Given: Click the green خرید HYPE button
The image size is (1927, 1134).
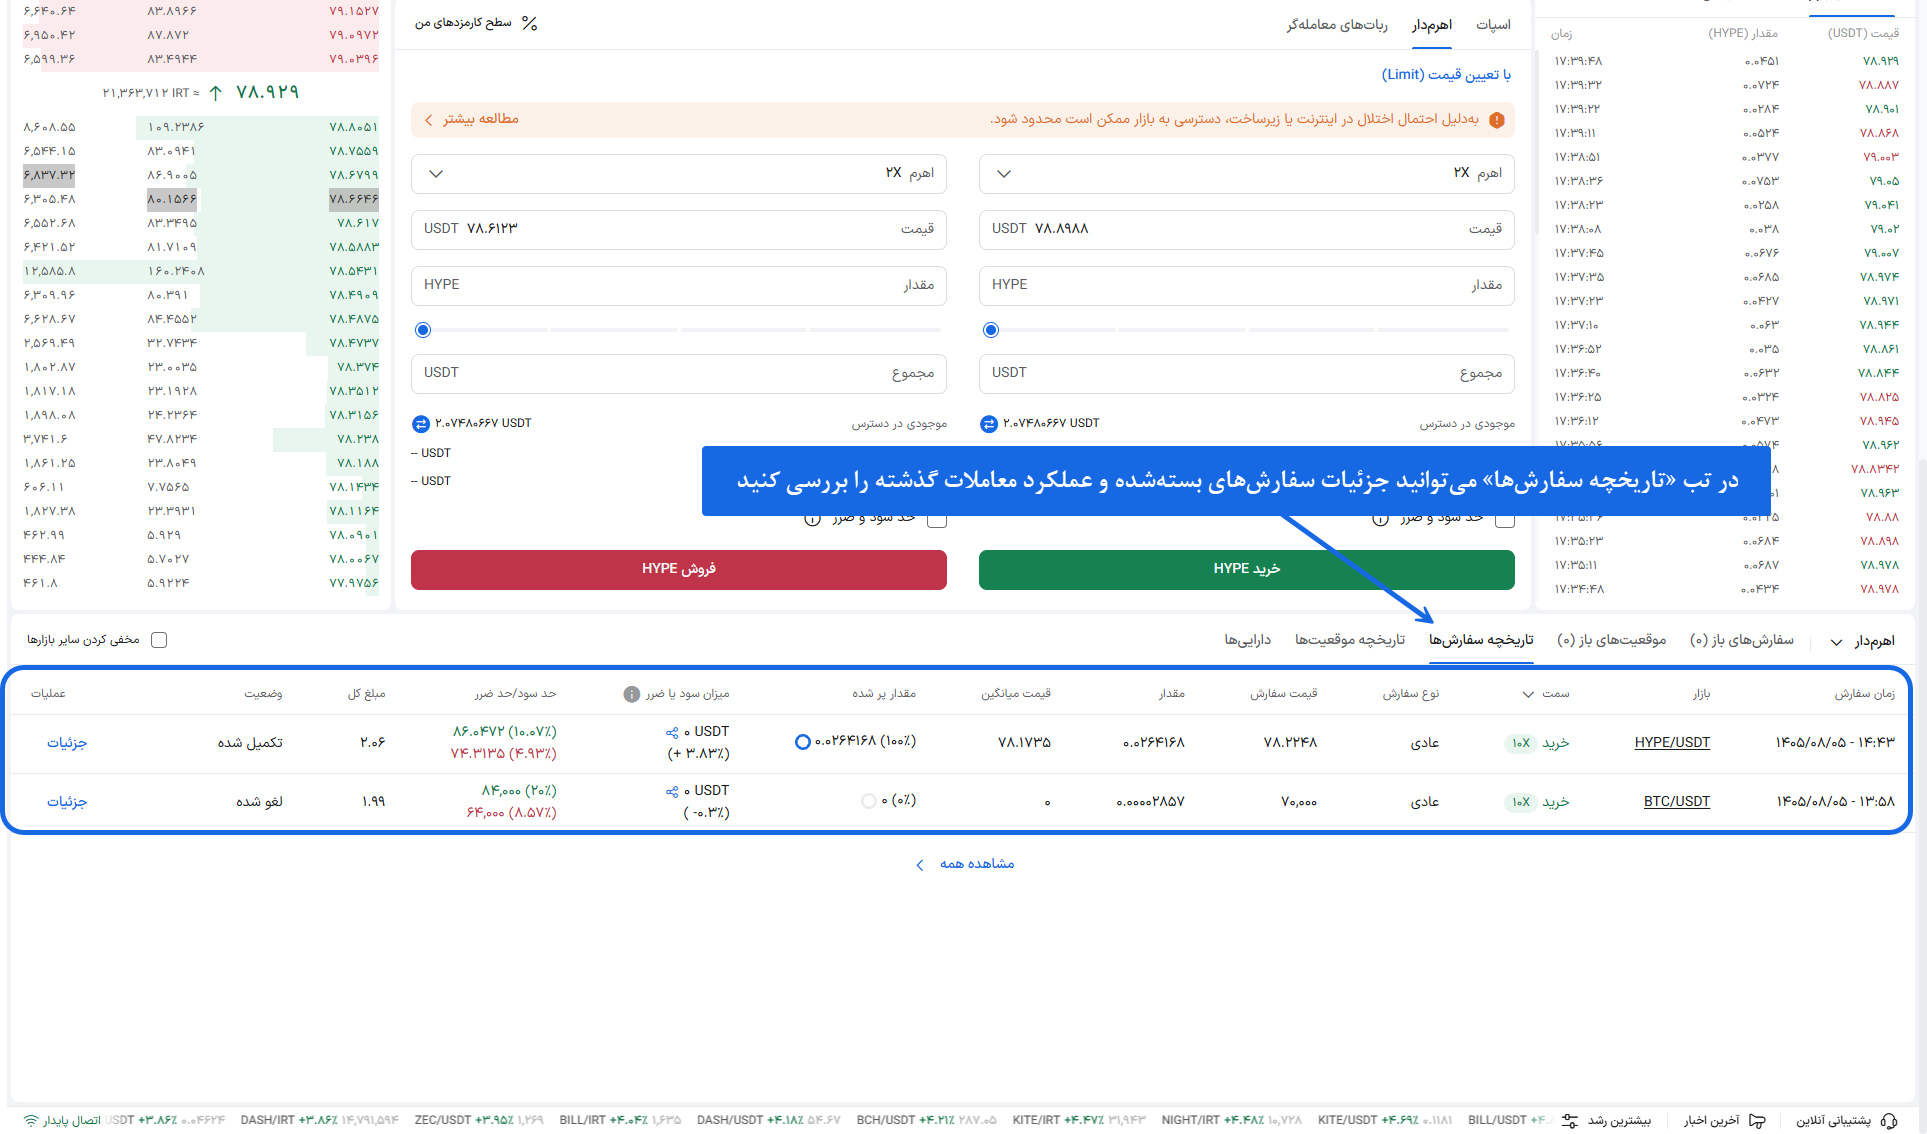Looking at the screenshot, I should click(1247, 570).
